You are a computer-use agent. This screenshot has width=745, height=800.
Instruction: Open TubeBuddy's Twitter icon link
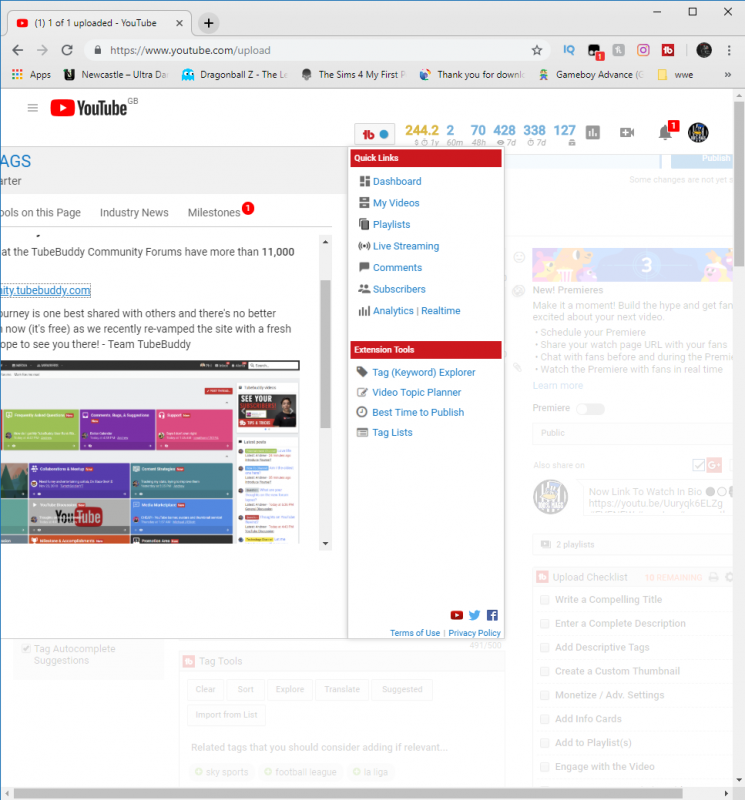(474, 615)
